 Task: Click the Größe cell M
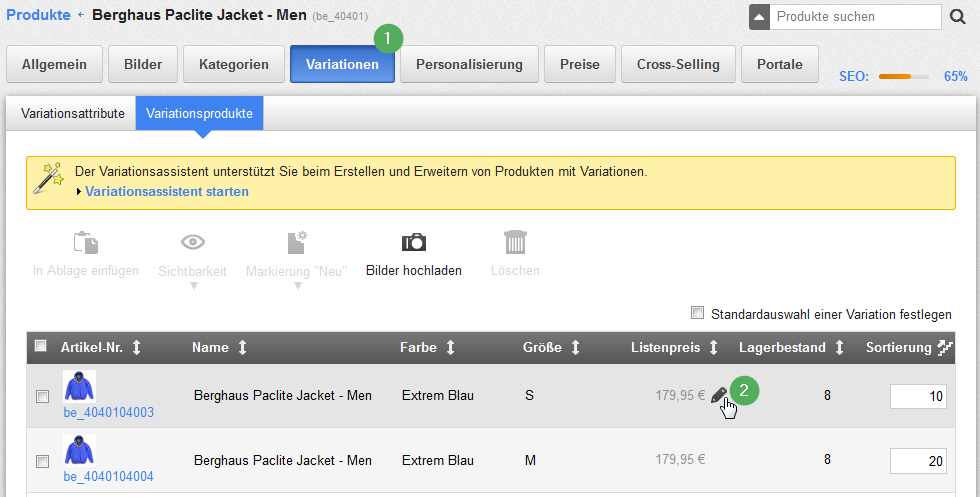531,461
